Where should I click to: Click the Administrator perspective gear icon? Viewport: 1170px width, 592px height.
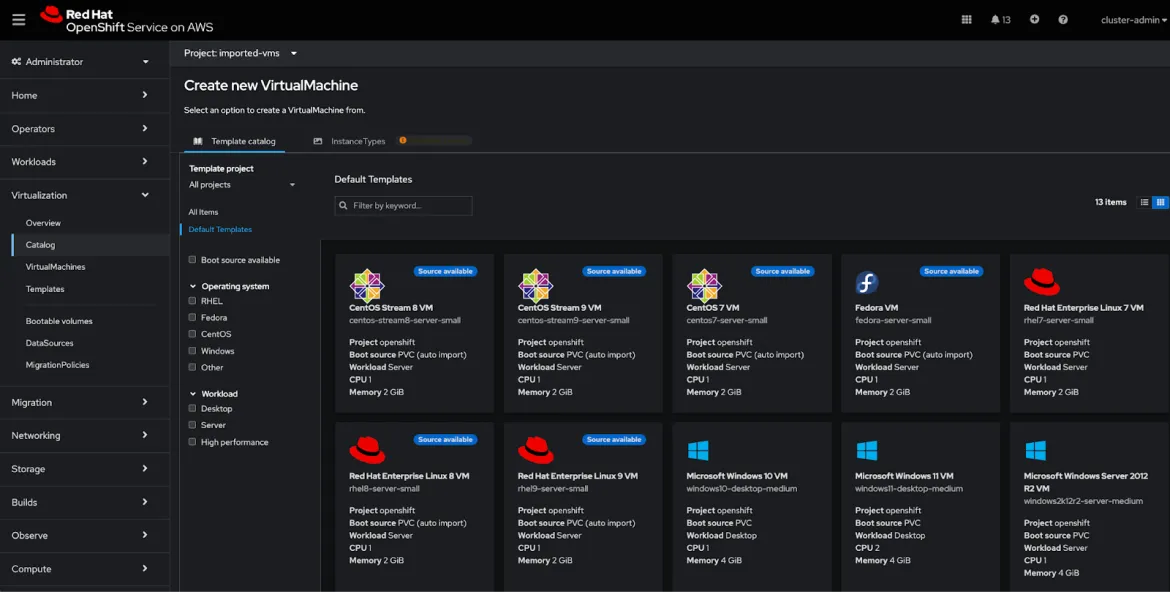pos(16,62)
